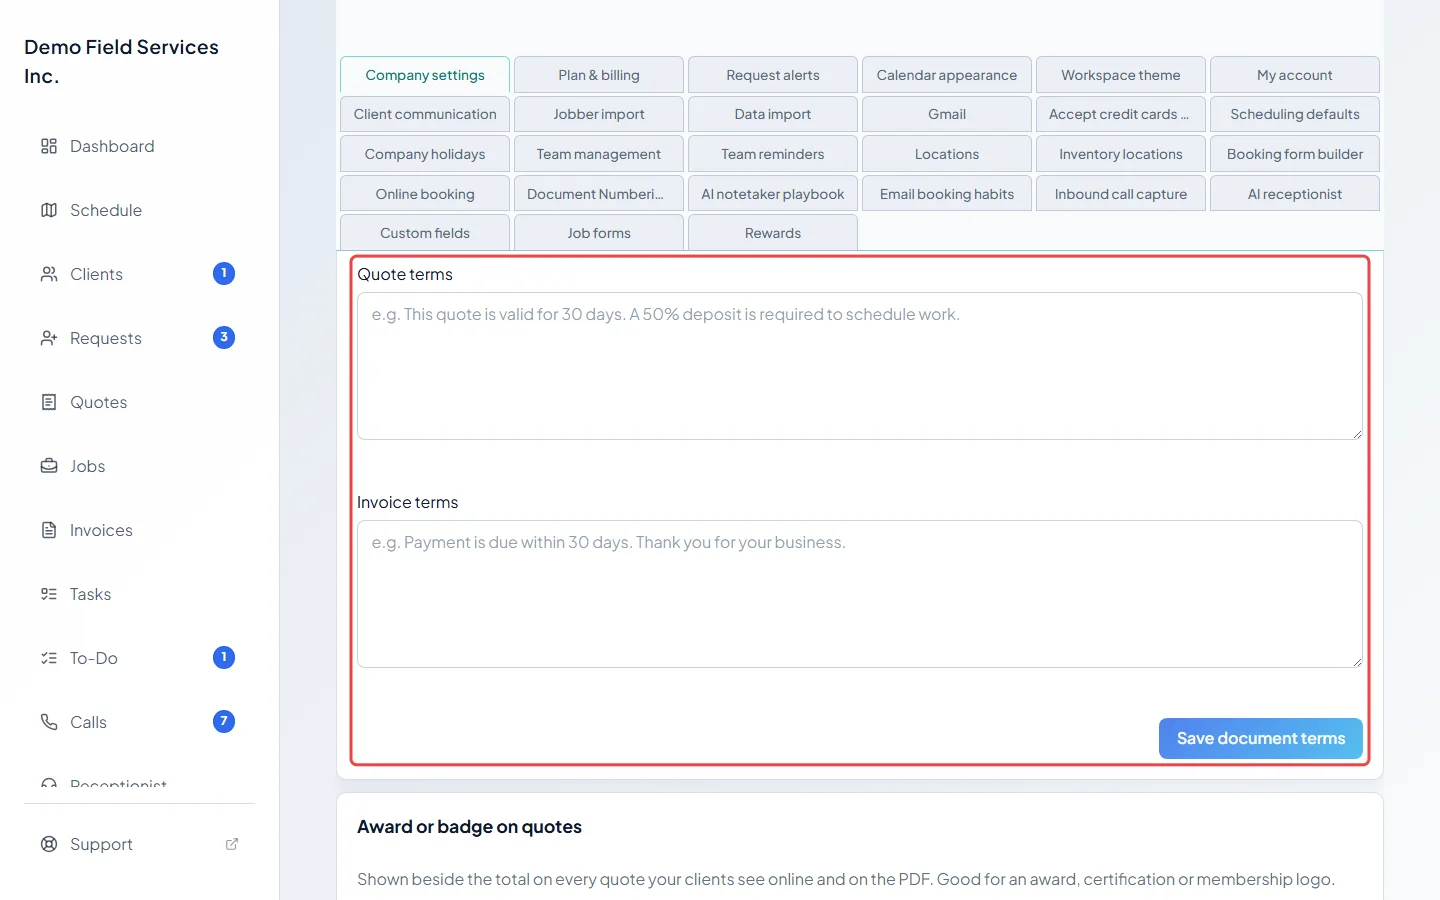Open the AI receptionist tab
The image size is (1440, 900).
[x=1295, y=194]
